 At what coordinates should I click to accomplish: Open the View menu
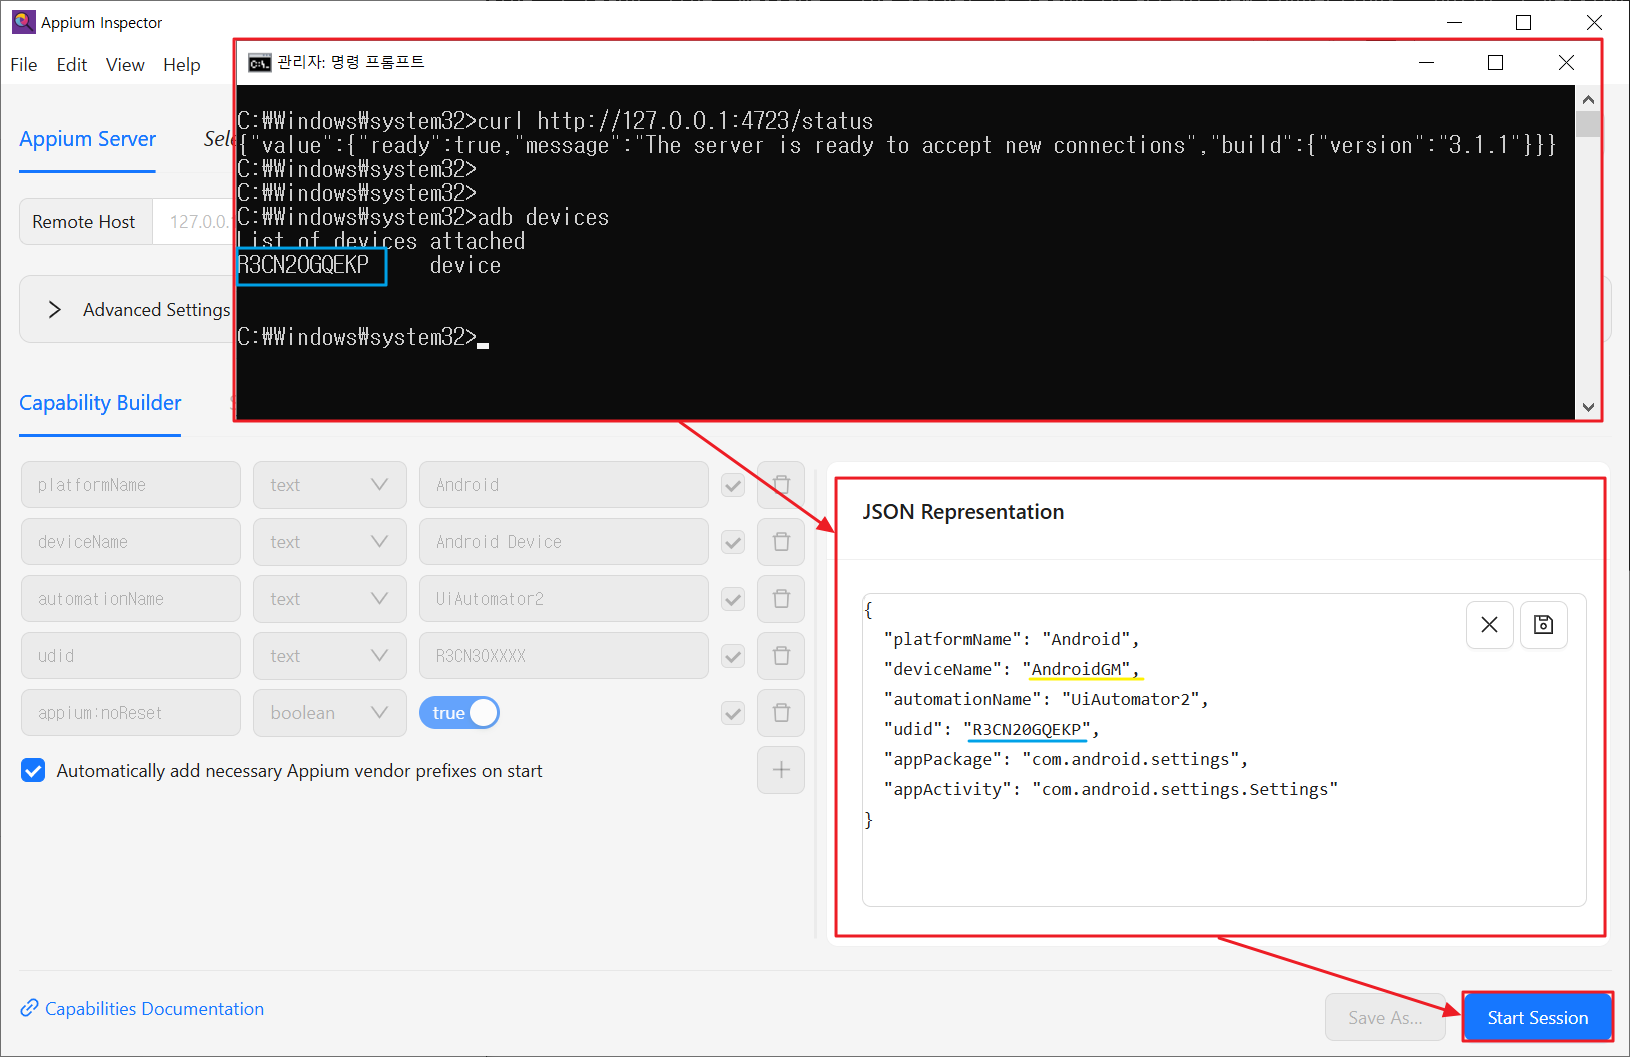[x=125, y=65]
